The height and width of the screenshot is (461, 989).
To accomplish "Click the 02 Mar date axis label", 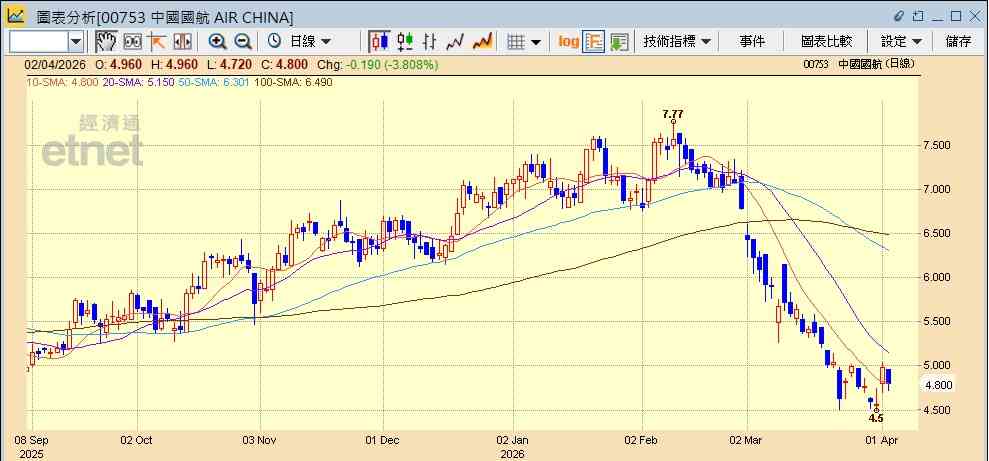I will [x=747, y=440].
